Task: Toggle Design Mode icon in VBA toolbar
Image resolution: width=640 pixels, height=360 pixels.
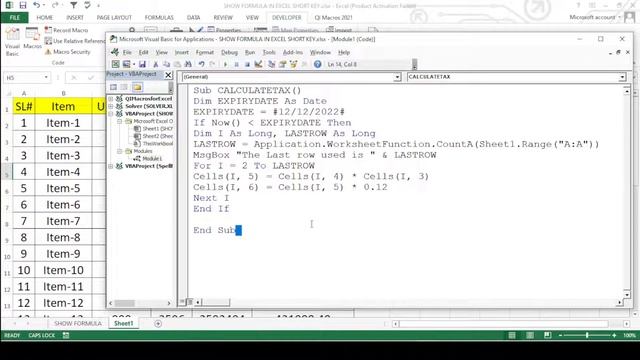Action: 258,64
